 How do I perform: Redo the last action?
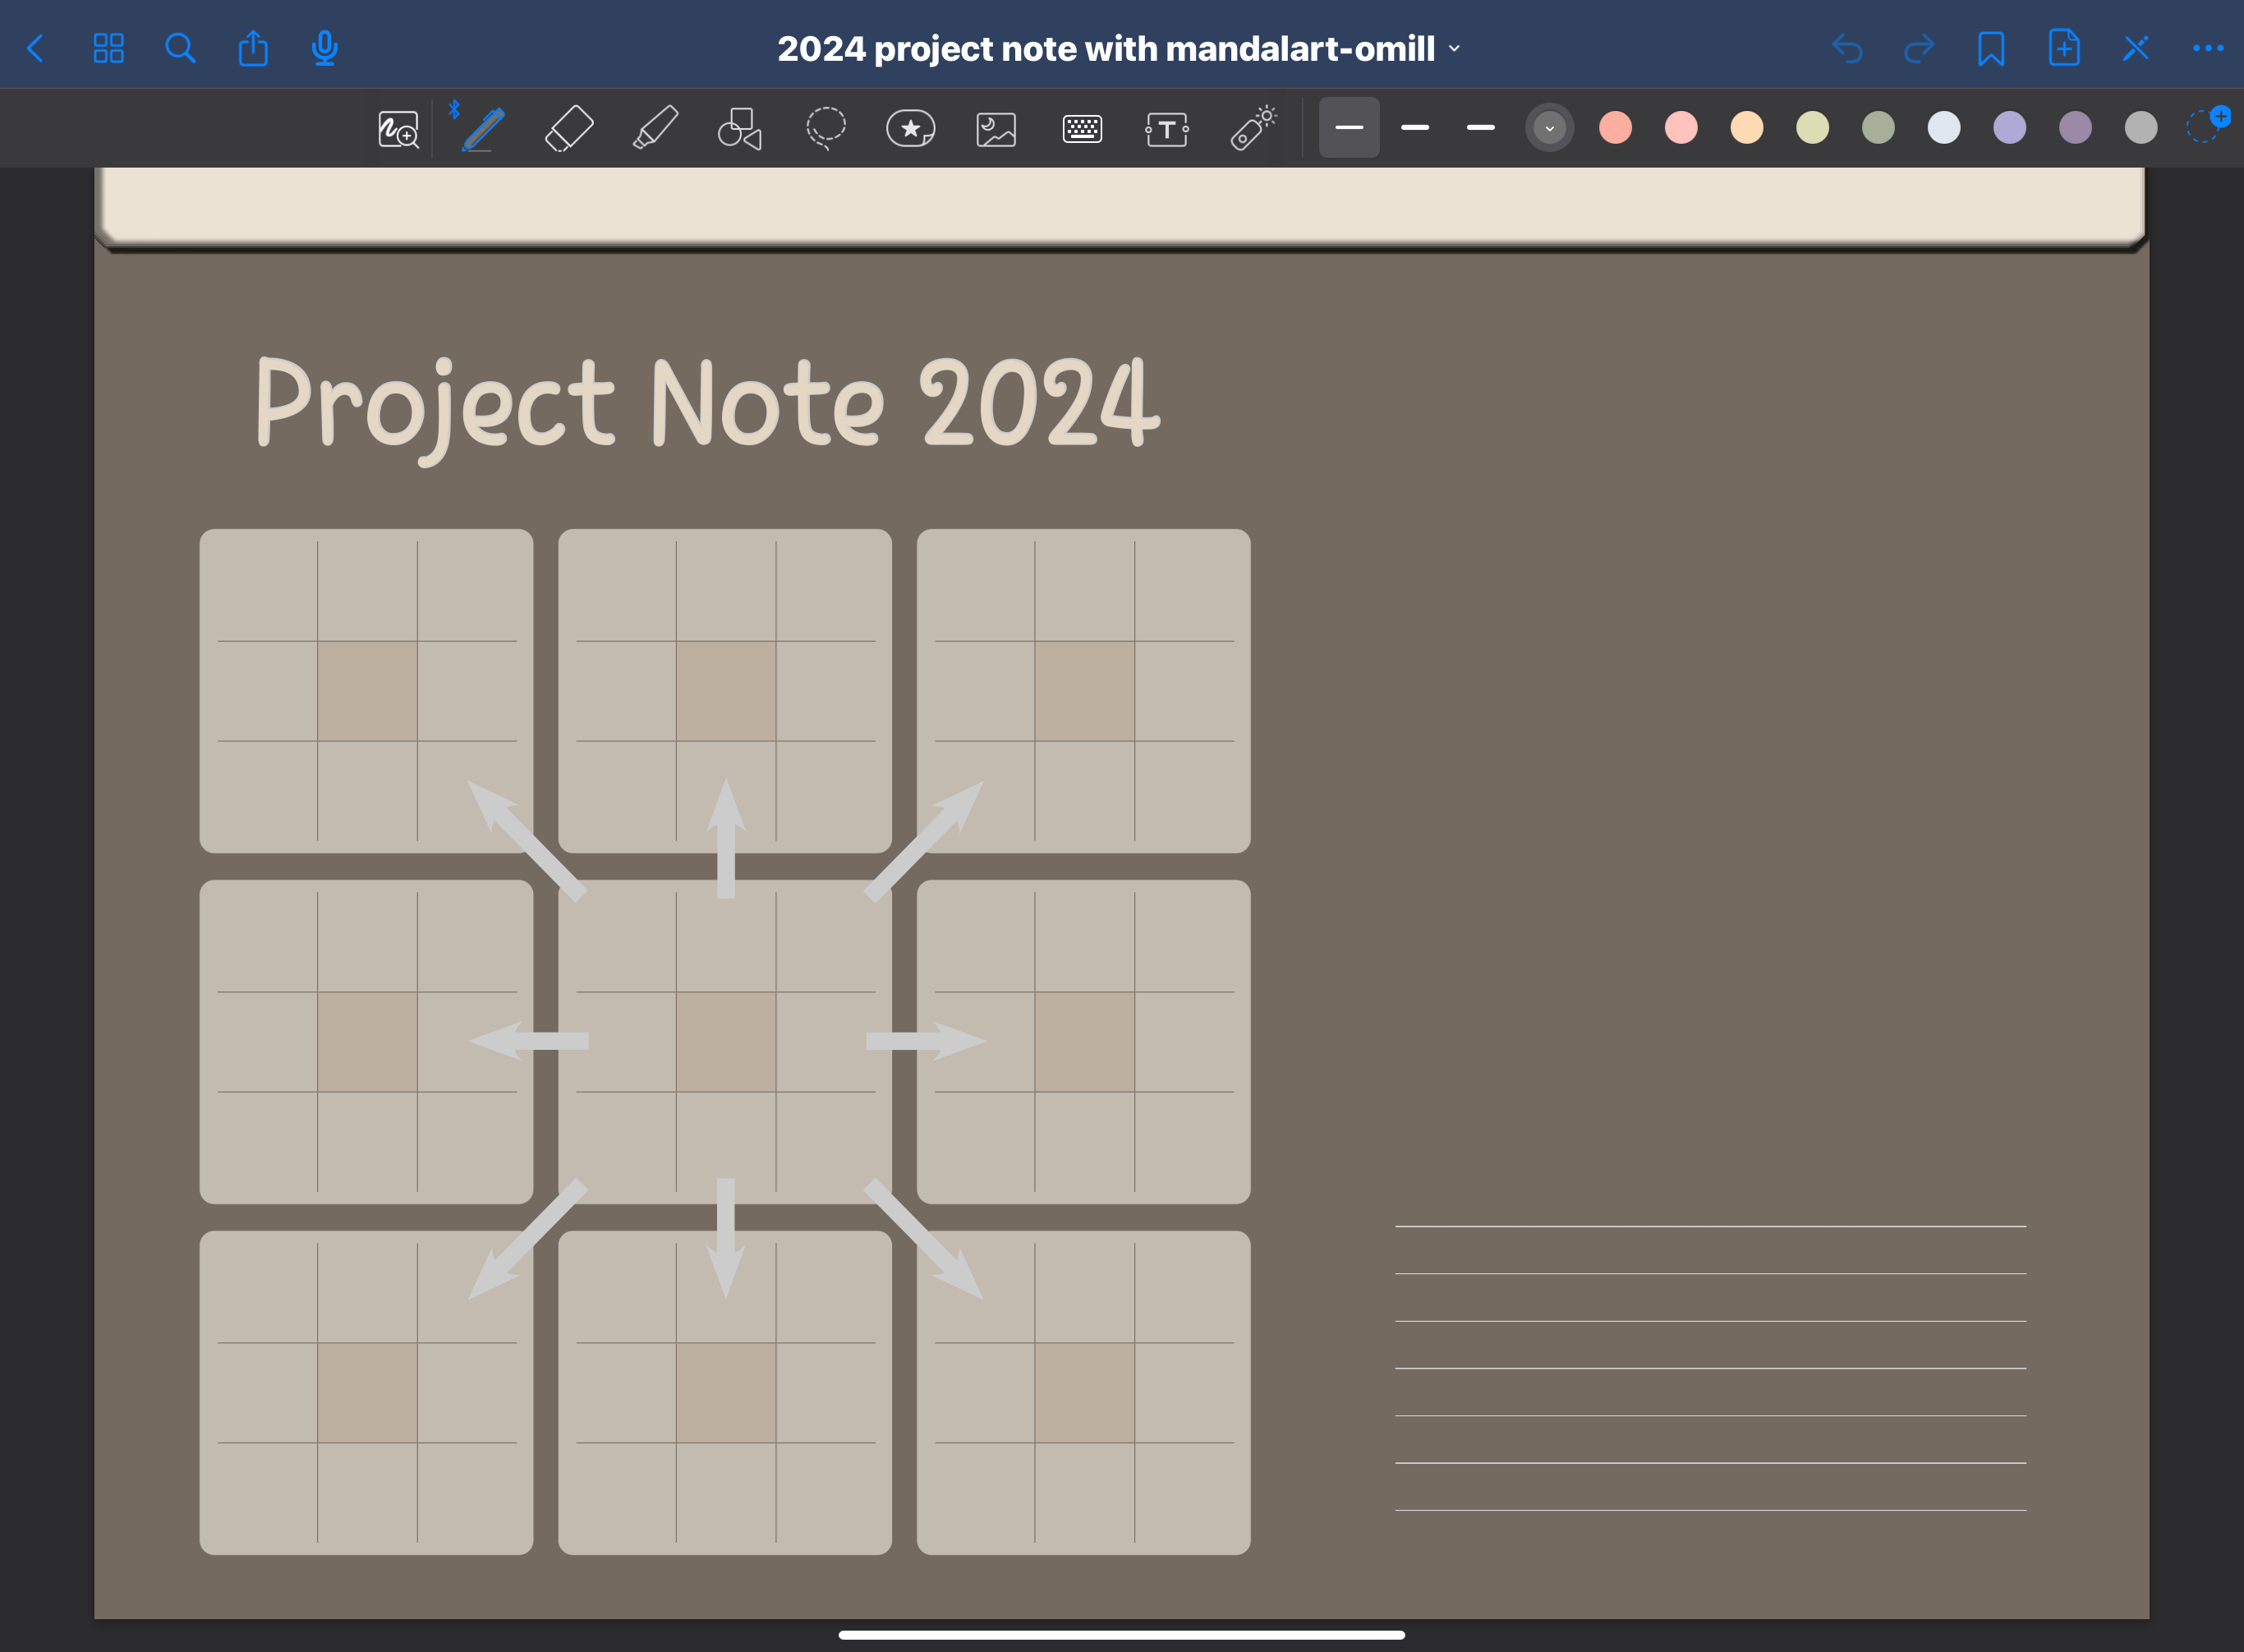pos(1919,48)
